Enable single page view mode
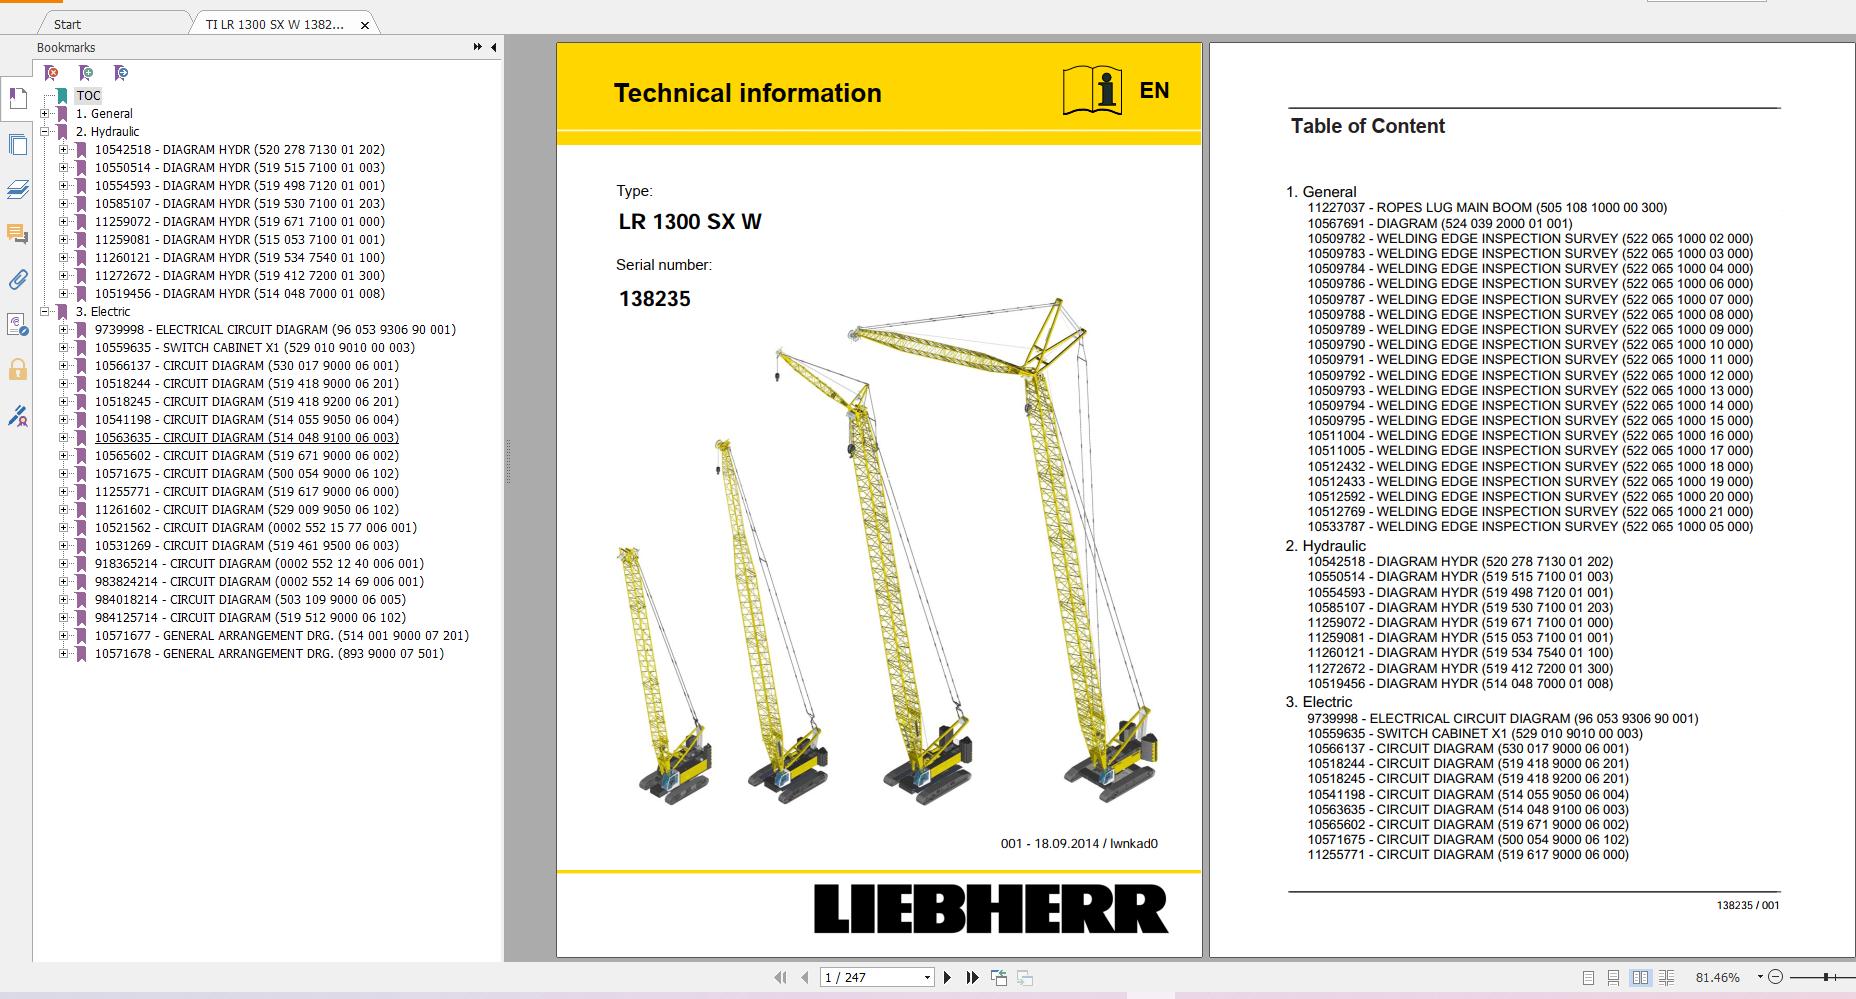 click(1588, 976)
